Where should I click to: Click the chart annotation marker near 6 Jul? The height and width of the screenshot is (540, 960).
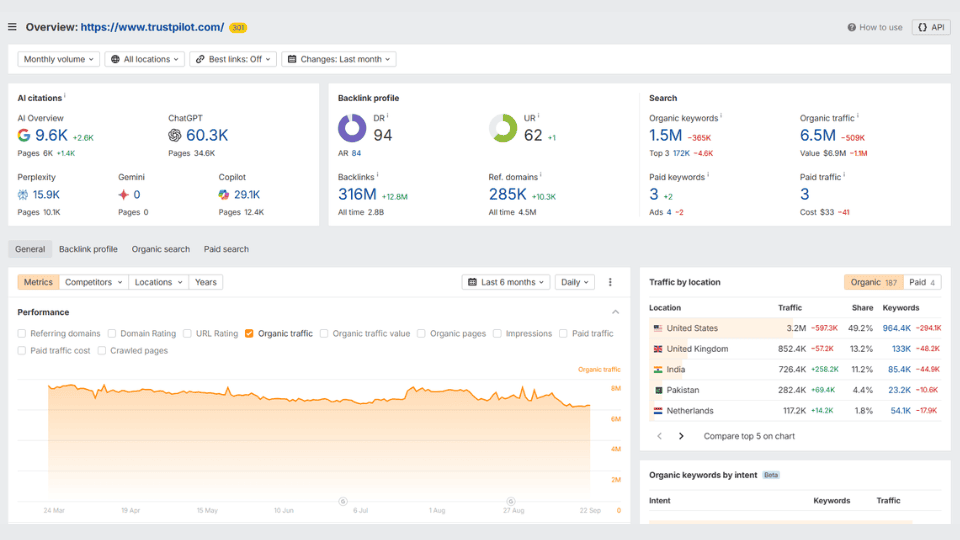pyautogui.click(x=343, y=501)
